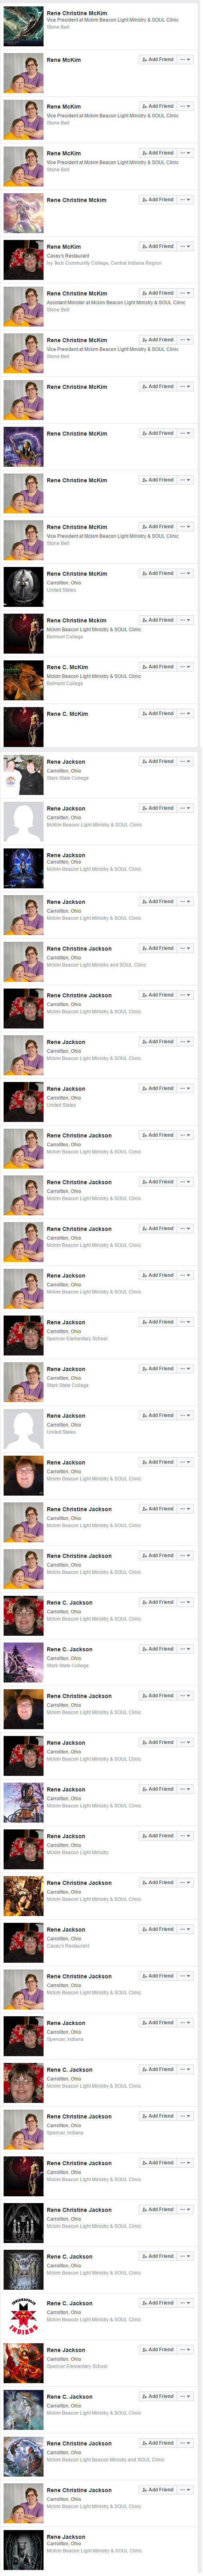Add Rene Christine Jackson from Spencer, Indiana

[x=157, y=2116]
